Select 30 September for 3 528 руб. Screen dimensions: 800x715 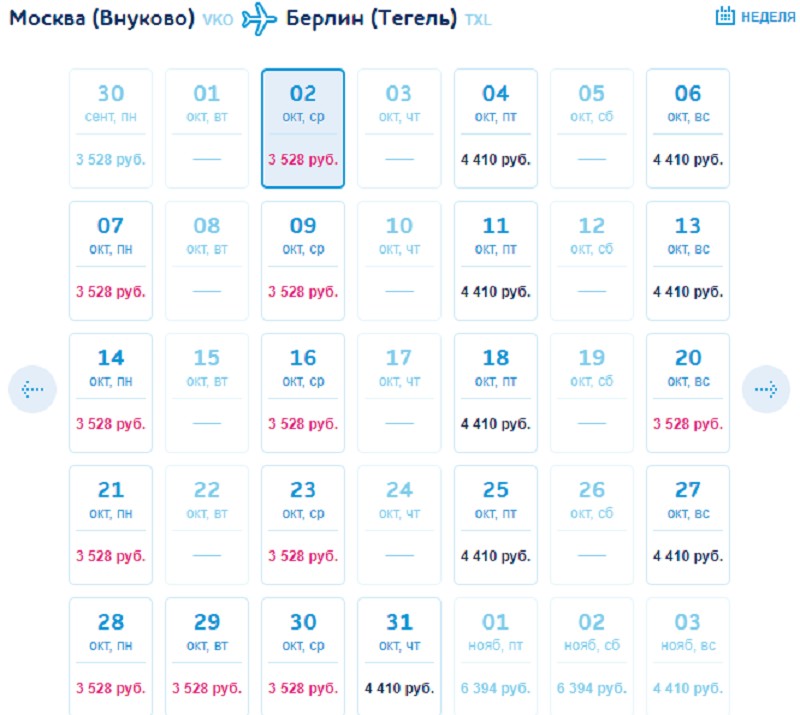pos(111,128)
